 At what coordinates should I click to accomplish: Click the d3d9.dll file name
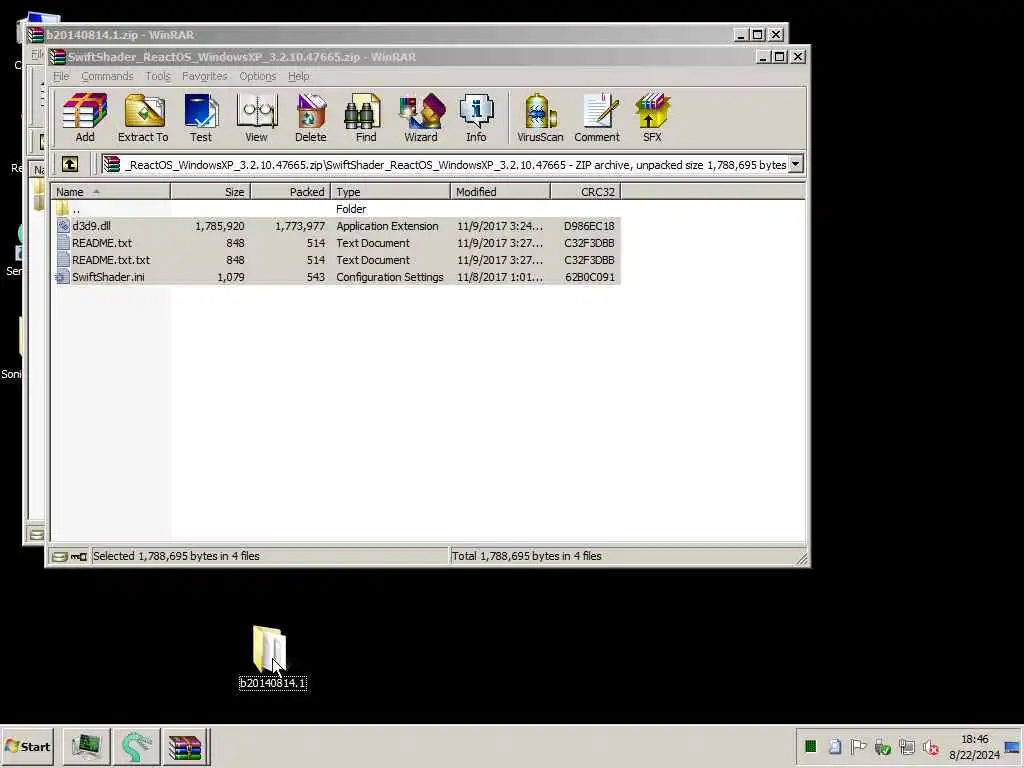coord(91,226)
